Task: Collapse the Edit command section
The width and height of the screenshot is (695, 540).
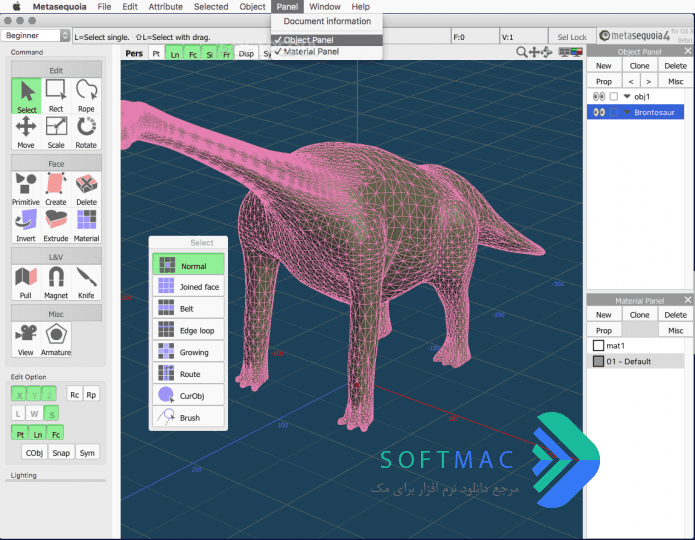Action: [56, 70]
